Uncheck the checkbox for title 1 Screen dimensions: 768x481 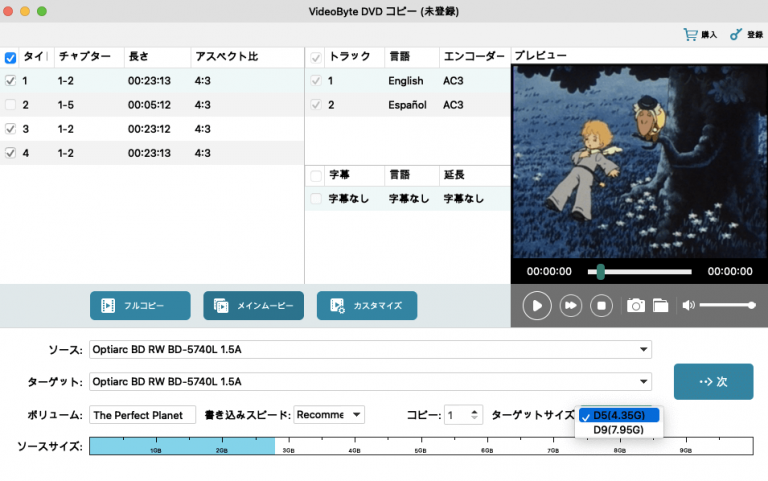coord(10,80)
